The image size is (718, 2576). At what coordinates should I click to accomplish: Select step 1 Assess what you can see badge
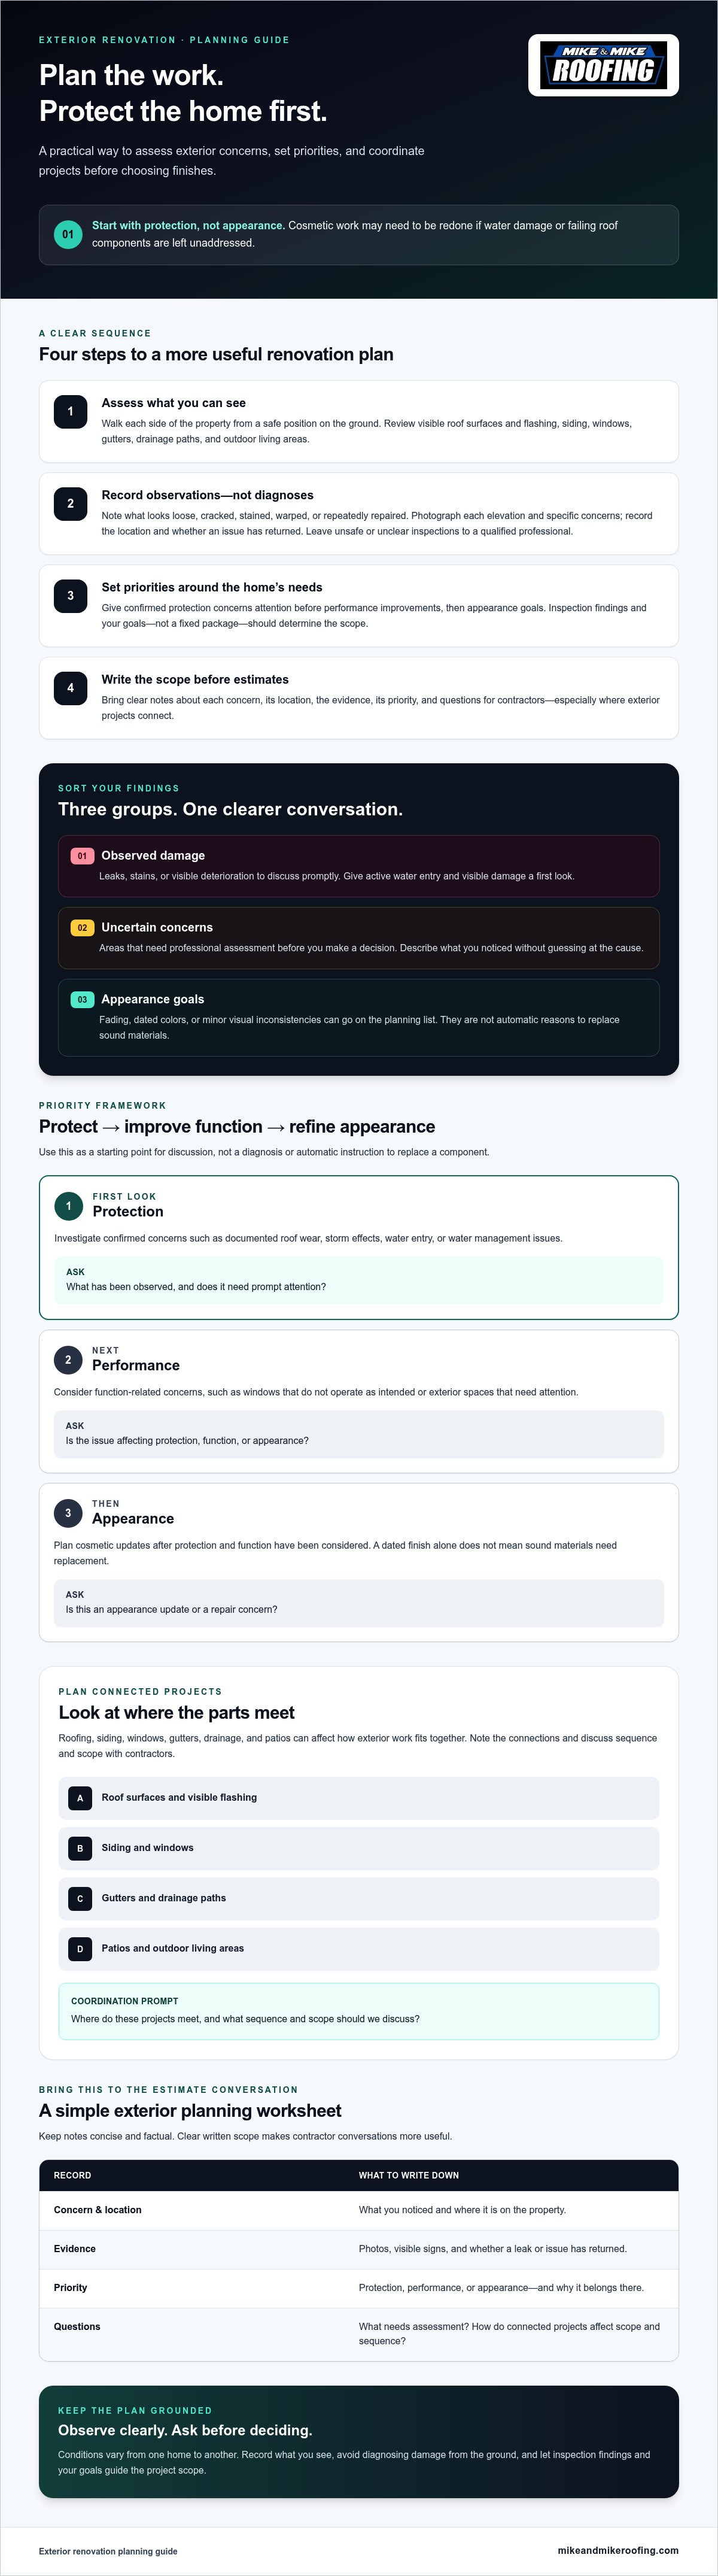pyautogui.click(x=70, y=411)
